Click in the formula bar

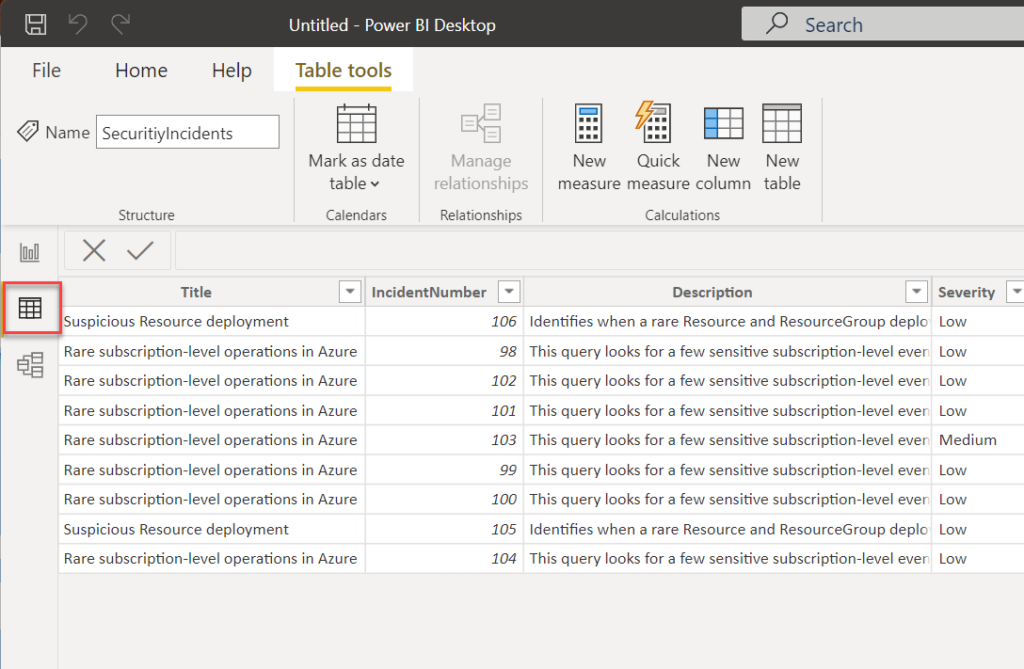click(x=600, y=250)
